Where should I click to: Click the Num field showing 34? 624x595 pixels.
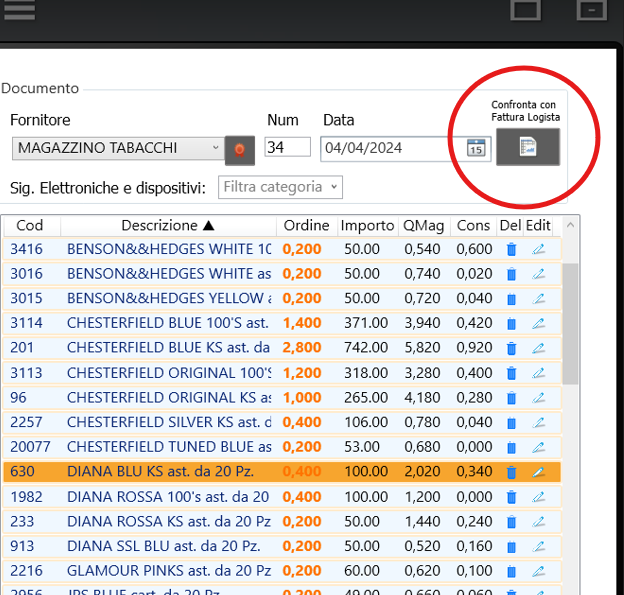(287, 147)
